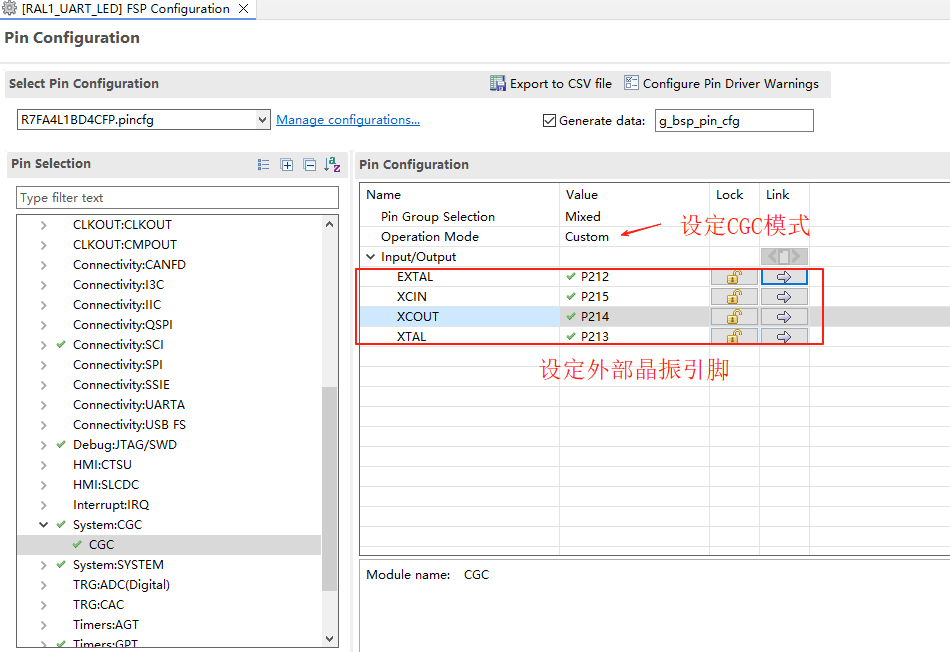Follow link arrow for XCIN pin
The image size is (950, 652).
pyautogui.click(x=784, y=297)
